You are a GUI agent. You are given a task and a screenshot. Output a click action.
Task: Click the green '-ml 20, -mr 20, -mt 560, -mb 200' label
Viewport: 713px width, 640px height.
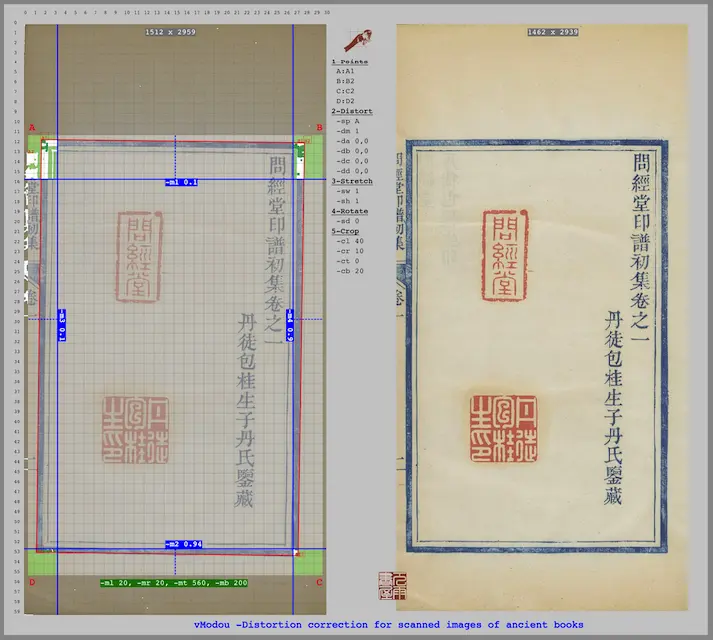point(174,583)
